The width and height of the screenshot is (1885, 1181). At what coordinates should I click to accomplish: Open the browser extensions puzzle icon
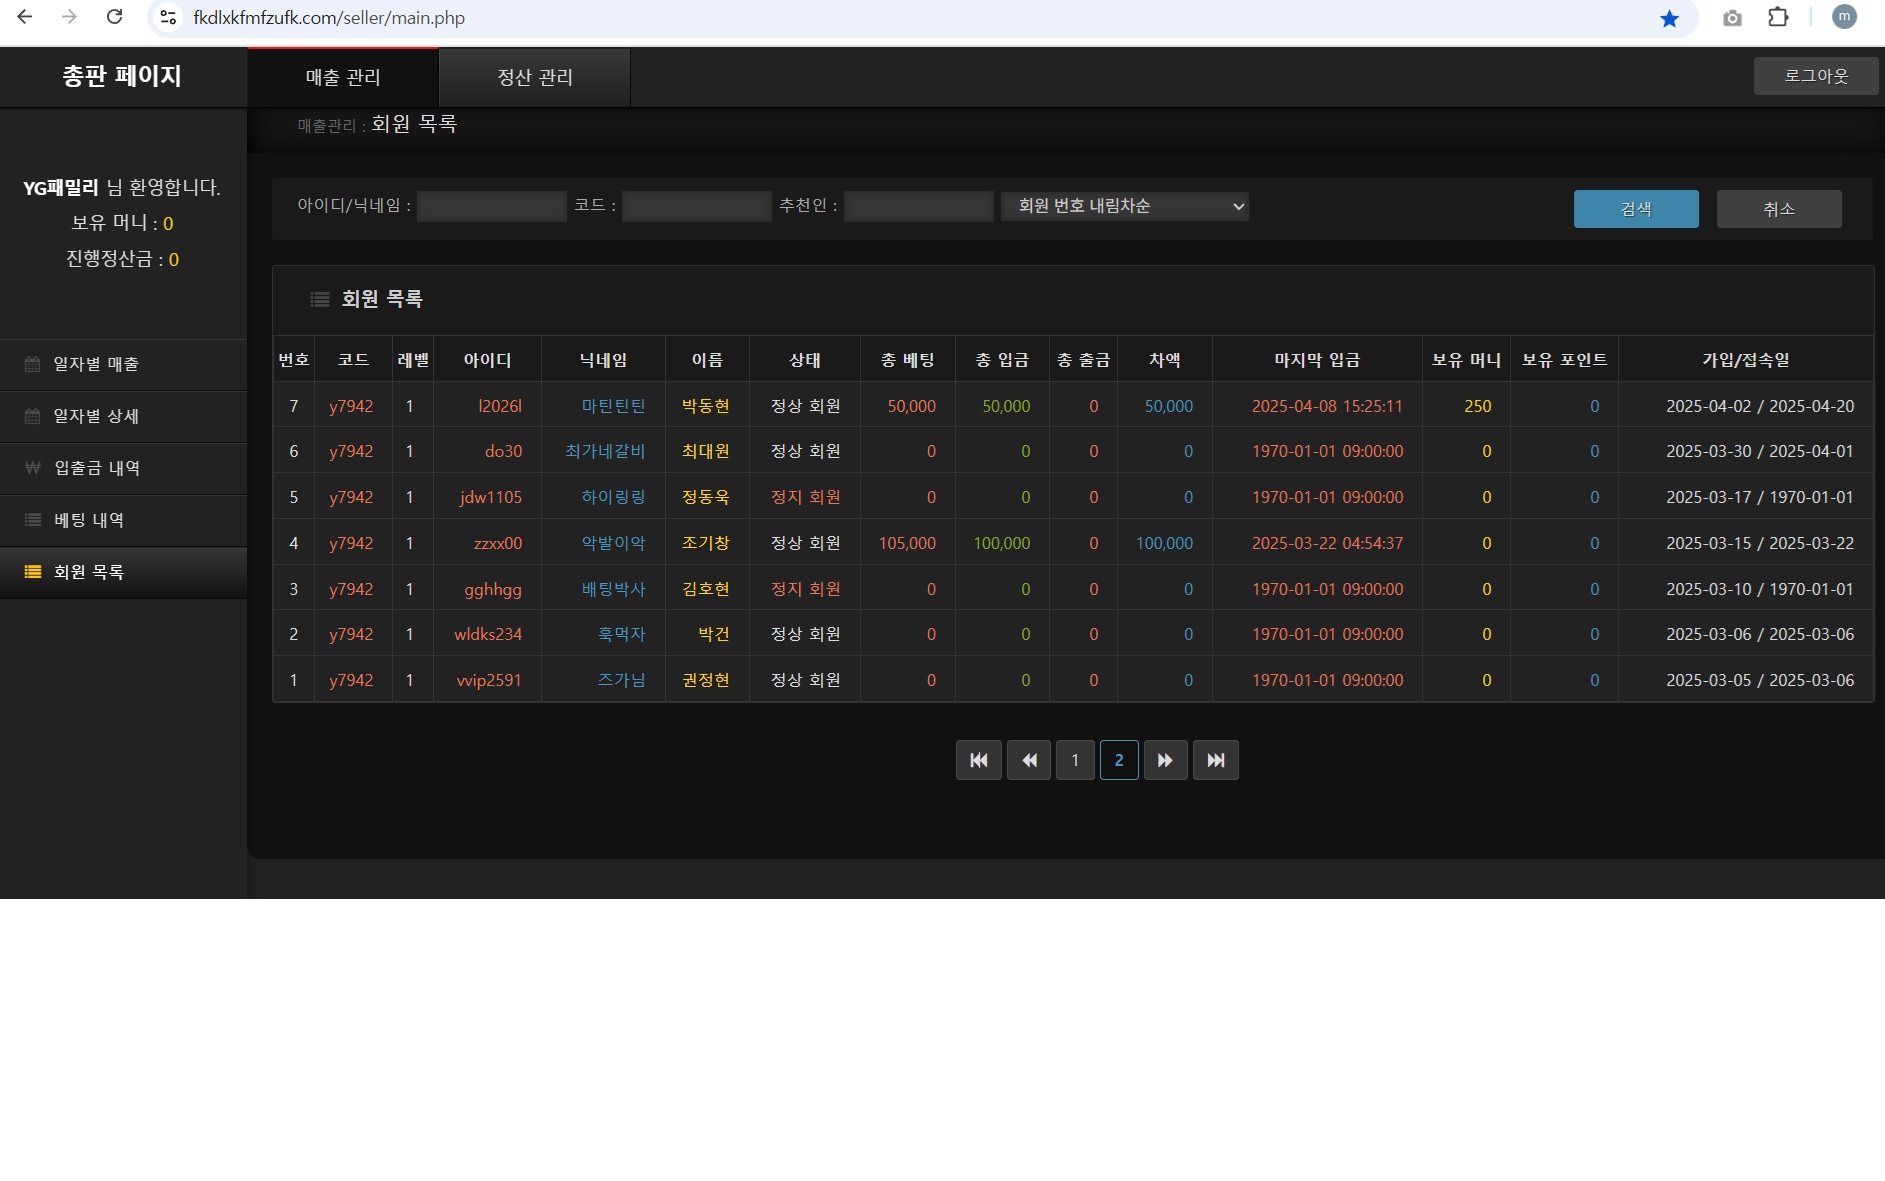[1778, 17]
